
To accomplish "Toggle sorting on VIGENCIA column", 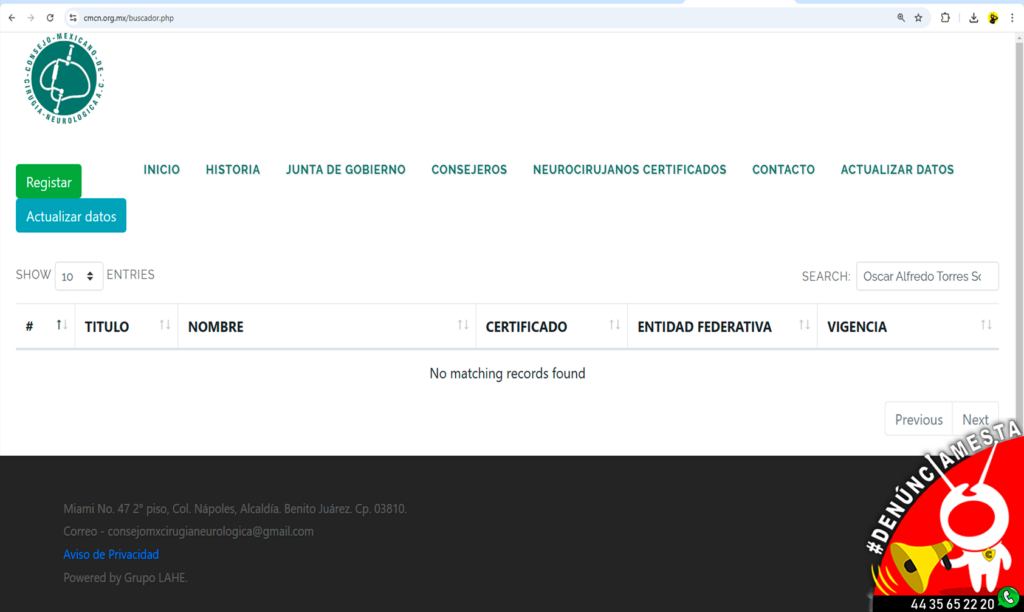I will pyautogui.click(x=907, y=326).
